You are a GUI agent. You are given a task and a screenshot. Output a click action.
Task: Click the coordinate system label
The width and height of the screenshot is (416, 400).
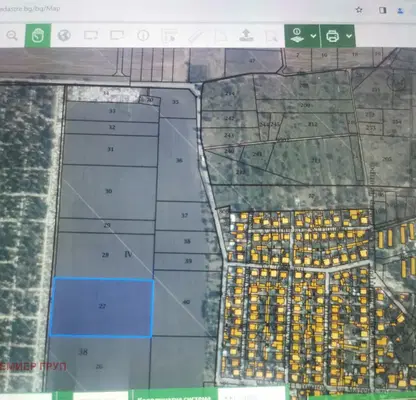(x=174, y=397)
